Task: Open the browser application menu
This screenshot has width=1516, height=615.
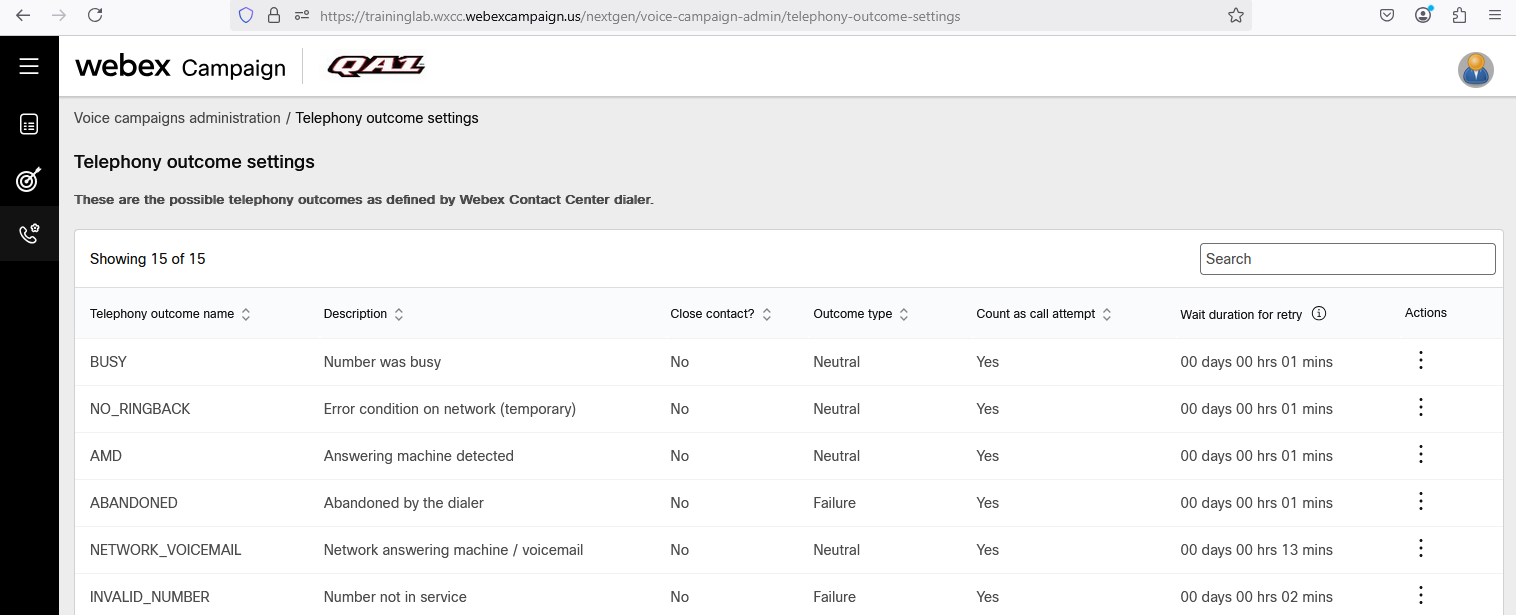Action: tap(1494, 15)
